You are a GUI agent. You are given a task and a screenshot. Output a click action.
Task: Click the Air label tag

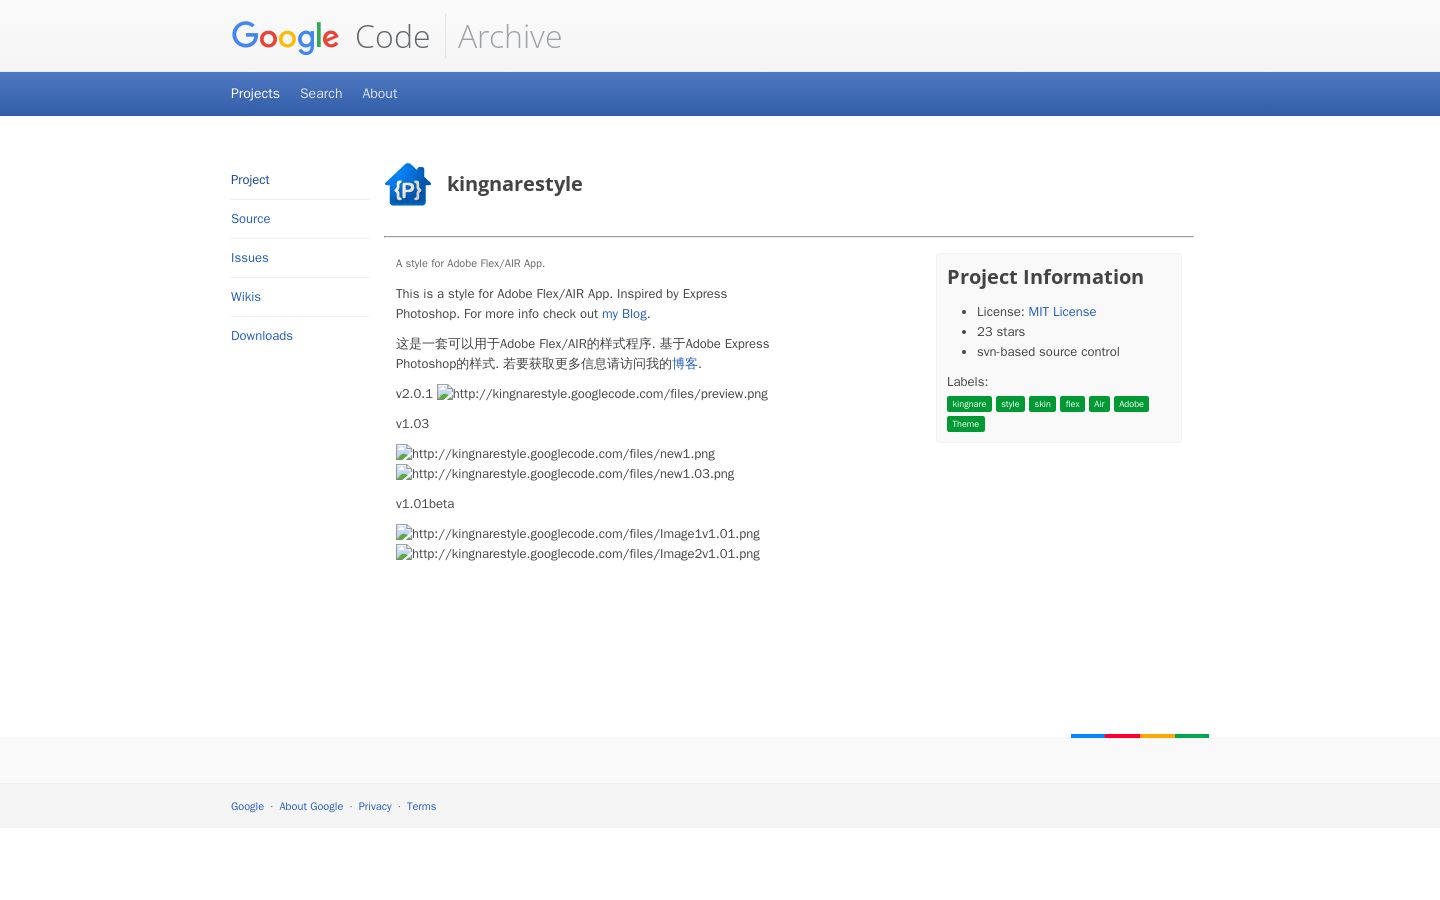1099,404
